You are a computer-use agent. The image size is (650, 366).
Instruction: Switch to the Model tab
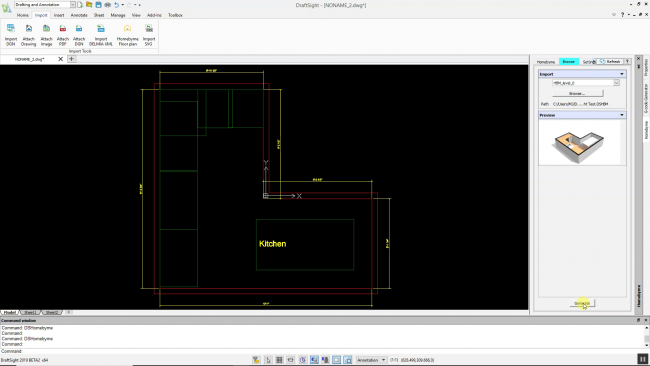pos(10,312)
